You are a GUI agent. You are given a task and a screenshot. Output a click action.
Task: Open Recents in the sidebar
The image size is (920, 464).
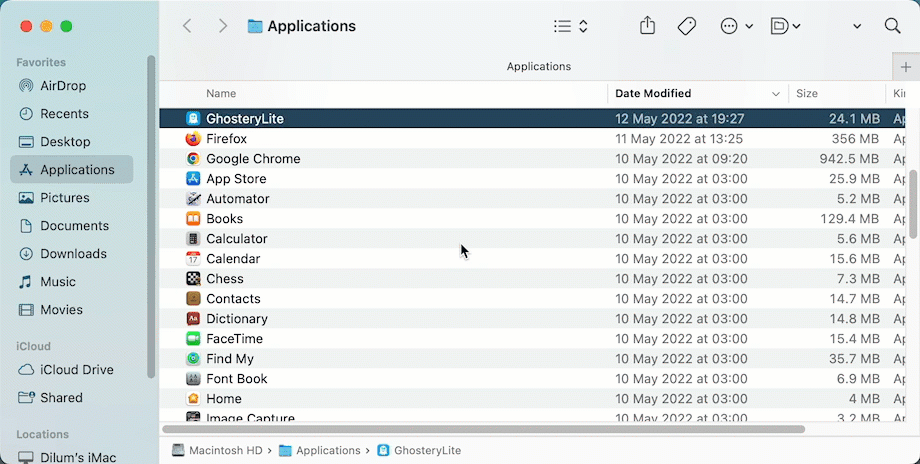[x=72, y=114]
